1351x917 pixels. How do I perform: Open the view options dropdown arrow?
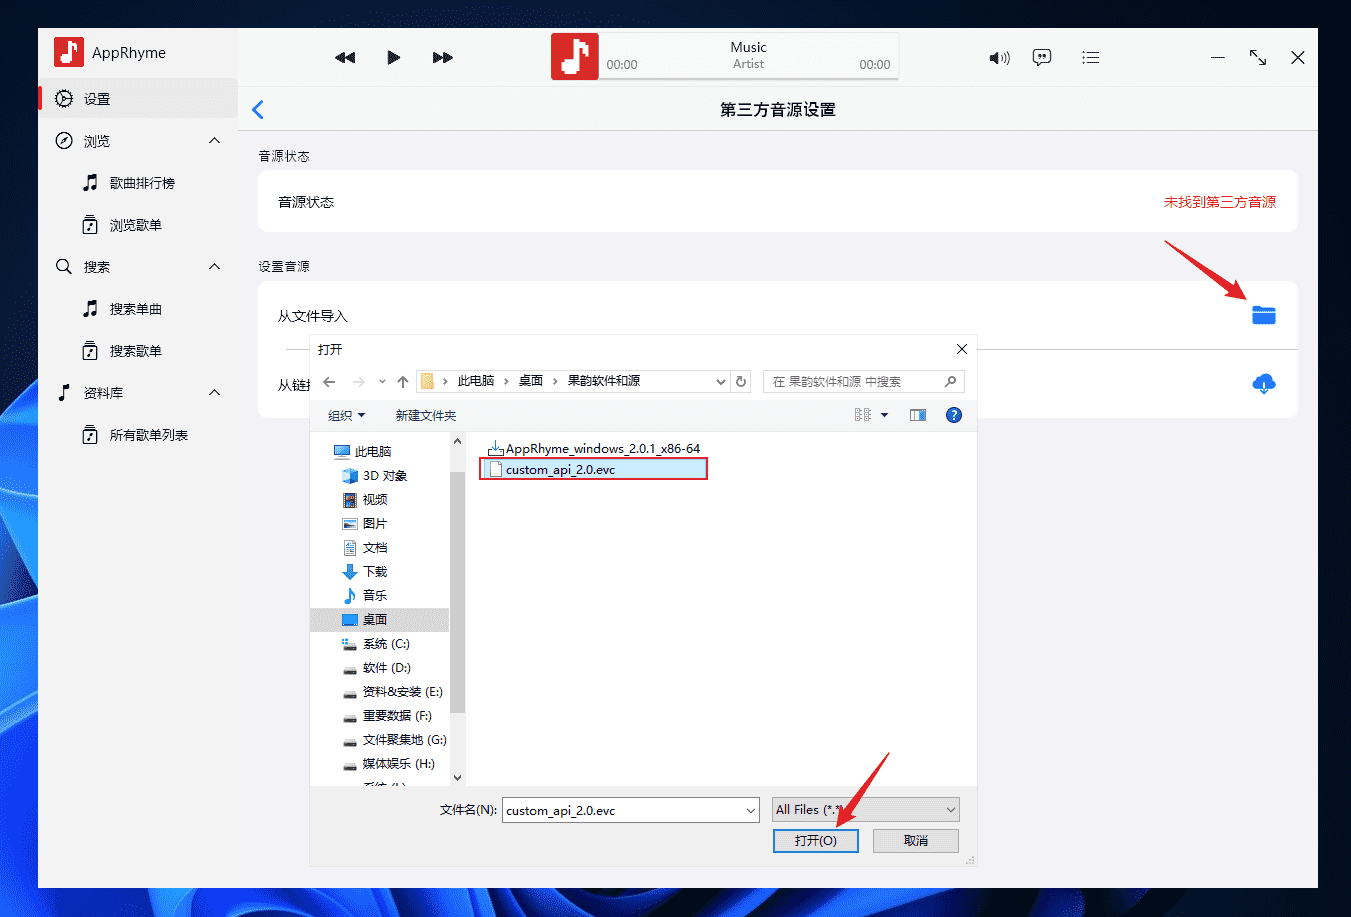click(x=885, y=415)
